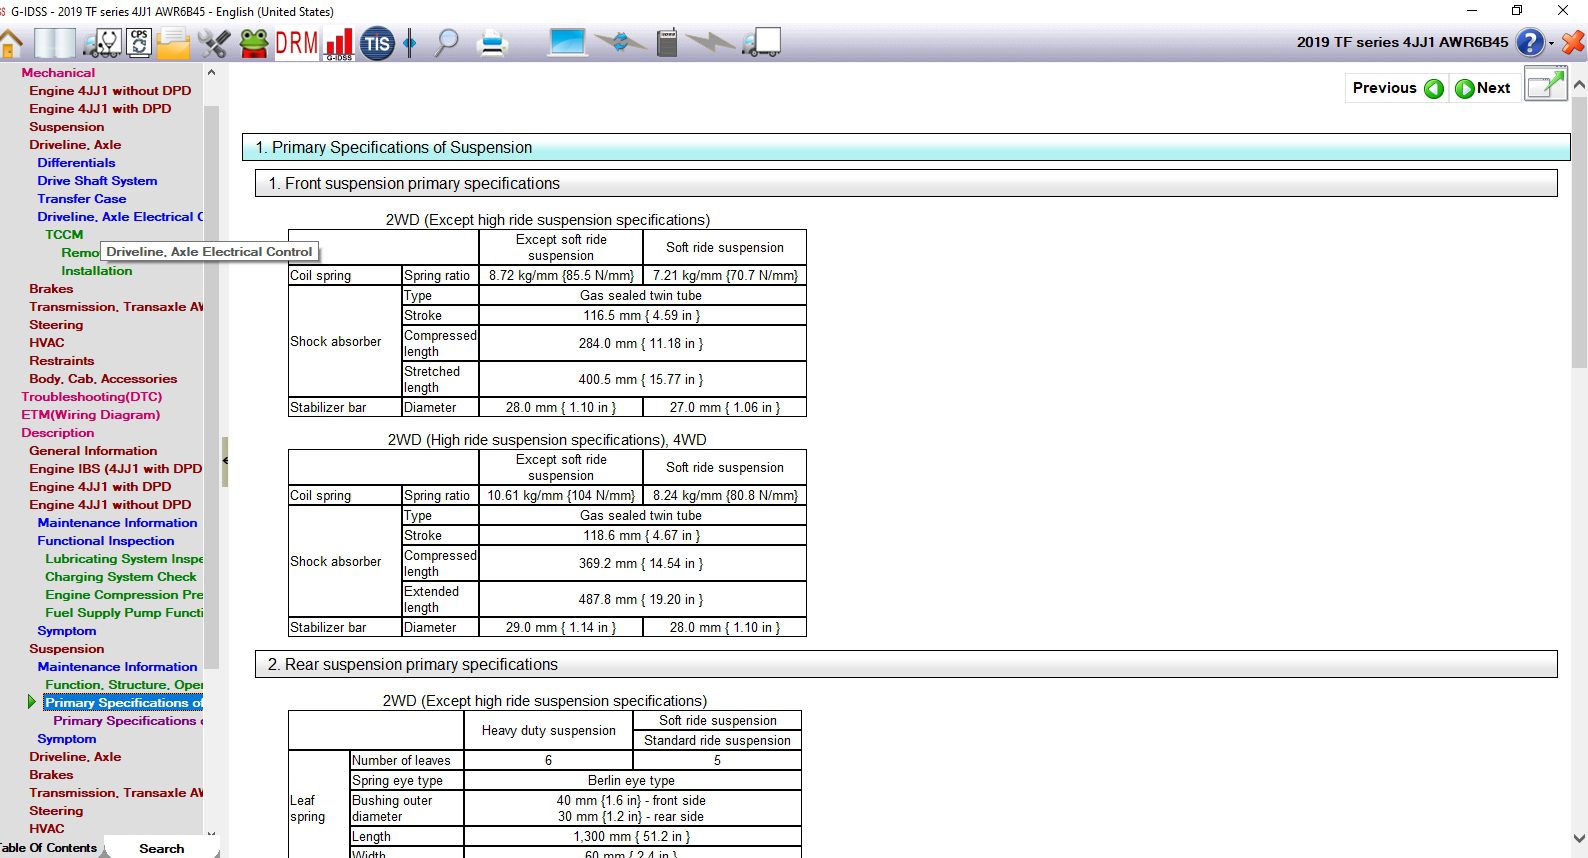This screenshot has width=1588, height=858.
Task: Open the yellow folder icon
Action: click(x=173, y=43)
